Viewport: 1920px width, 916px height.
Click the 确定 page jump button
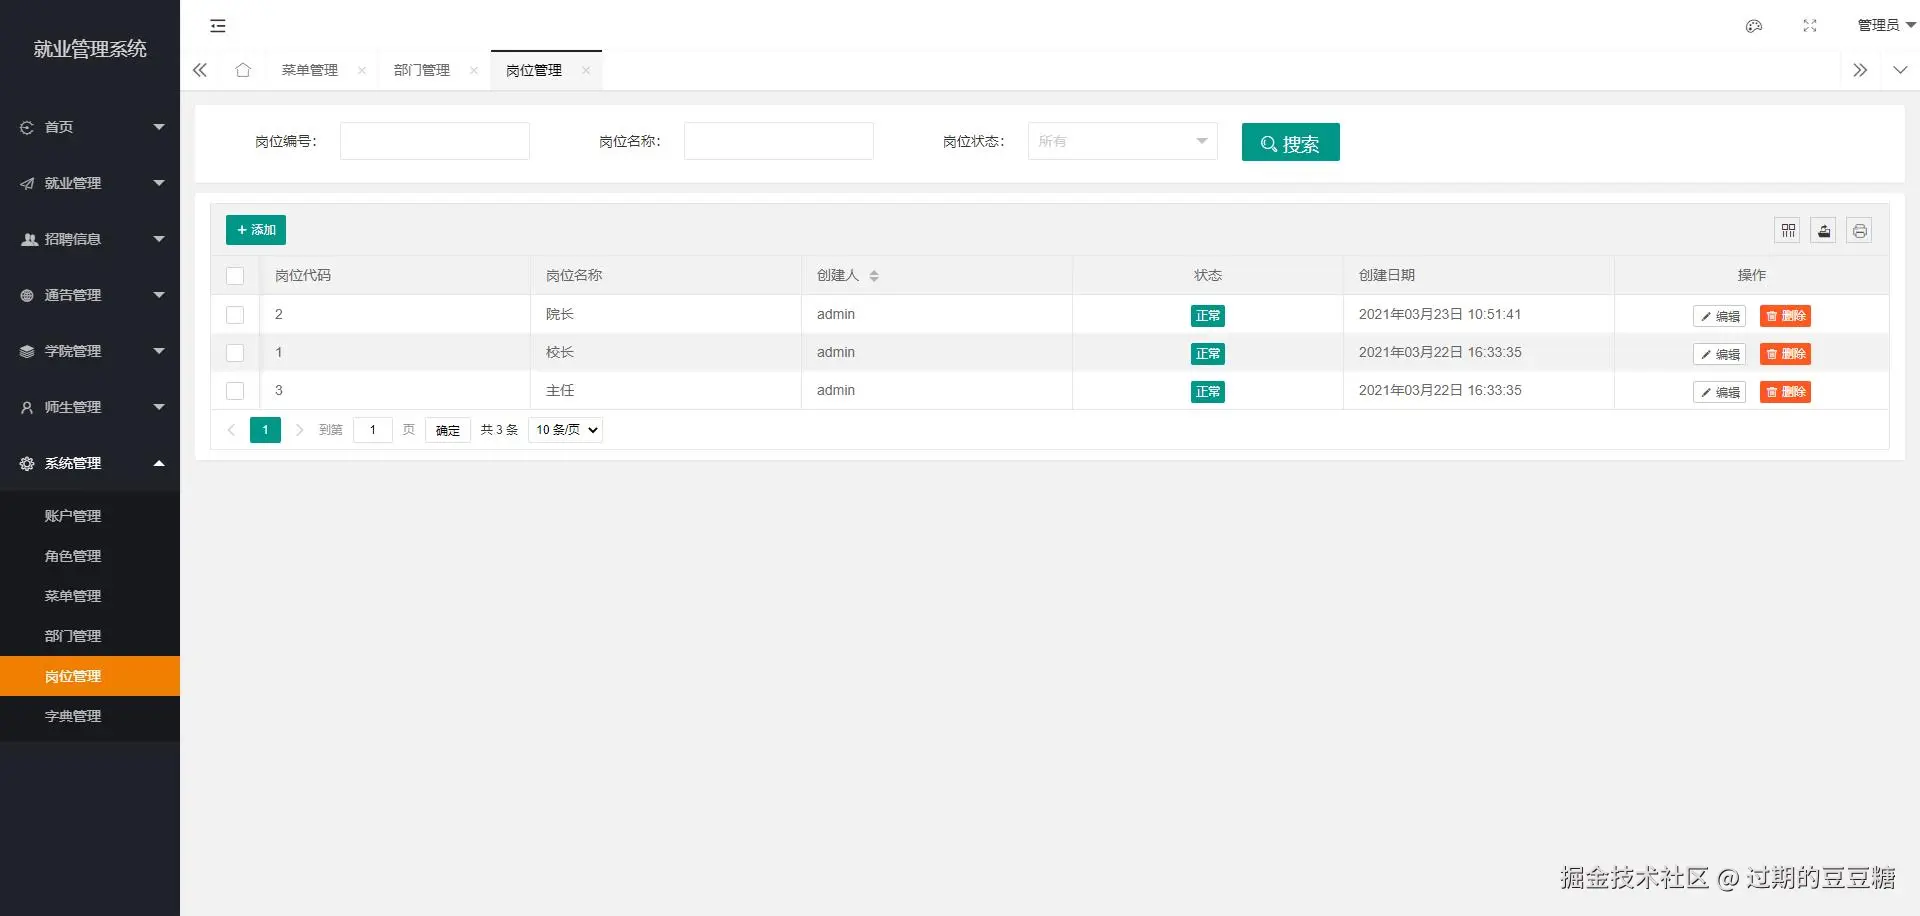(x=448, y=430)
